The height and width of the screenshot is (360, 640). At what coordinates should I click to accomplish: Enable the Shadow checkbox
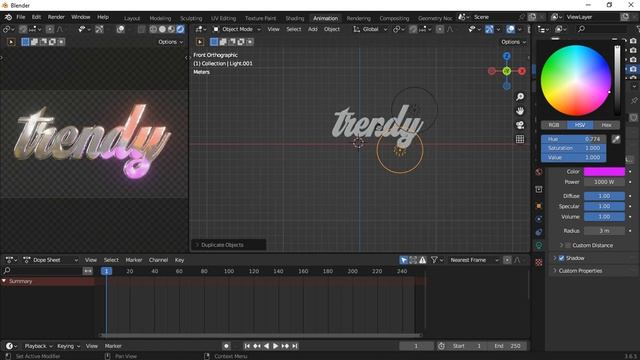pos(561,258)
